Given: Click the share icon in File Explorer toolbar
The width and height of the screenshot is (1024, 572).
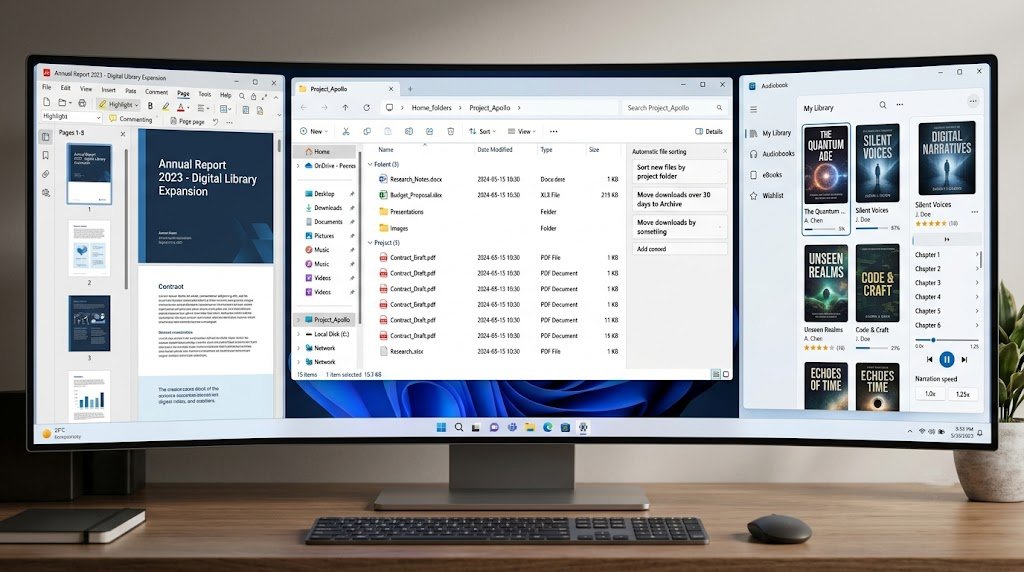Looking at the screenshot, I should coord(430,131).
